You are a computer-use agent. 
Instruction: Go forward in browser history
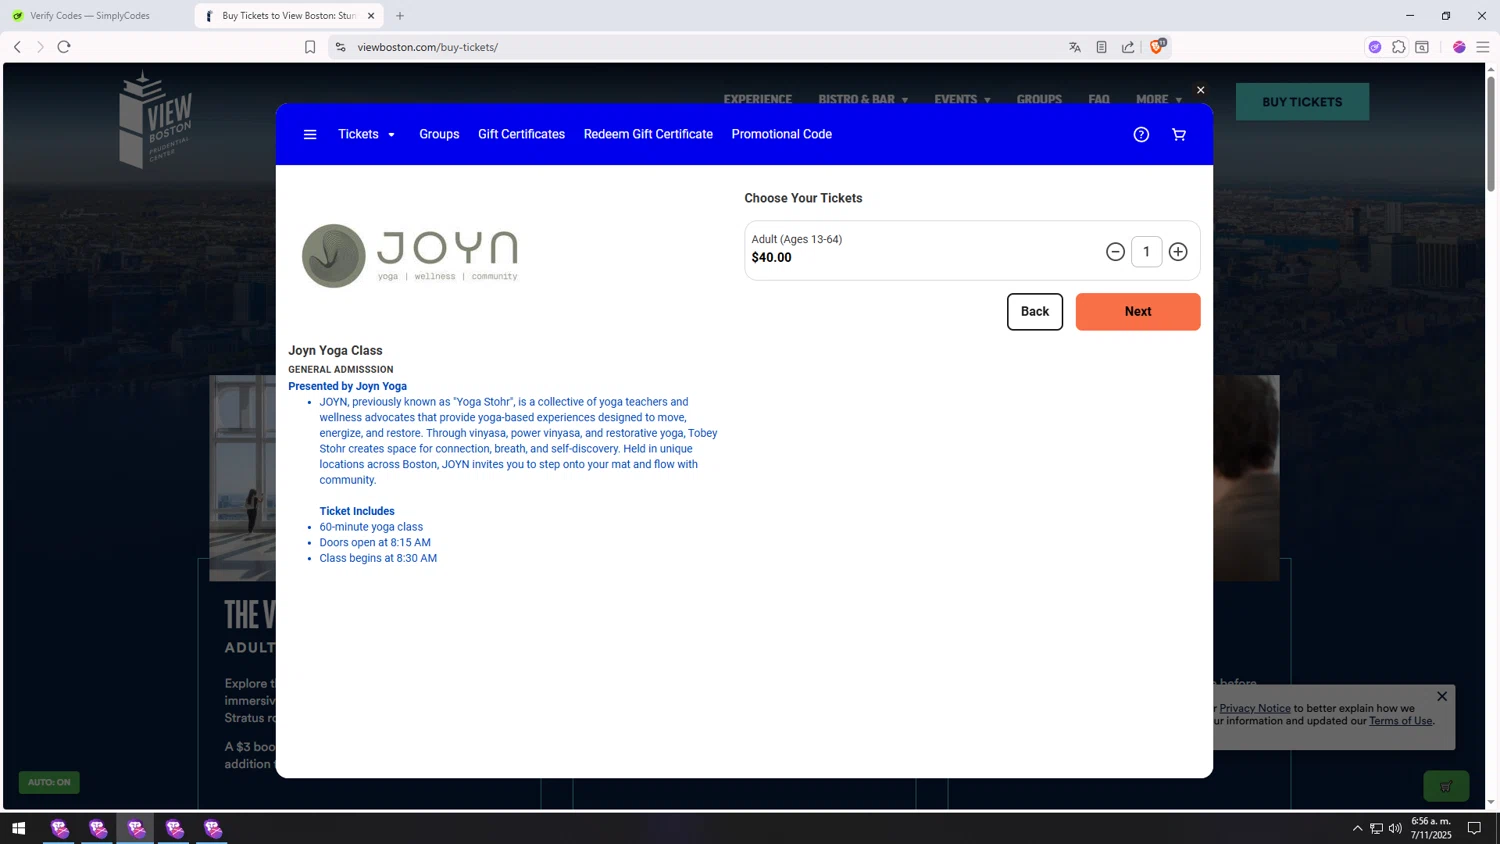tap(40, 47)
